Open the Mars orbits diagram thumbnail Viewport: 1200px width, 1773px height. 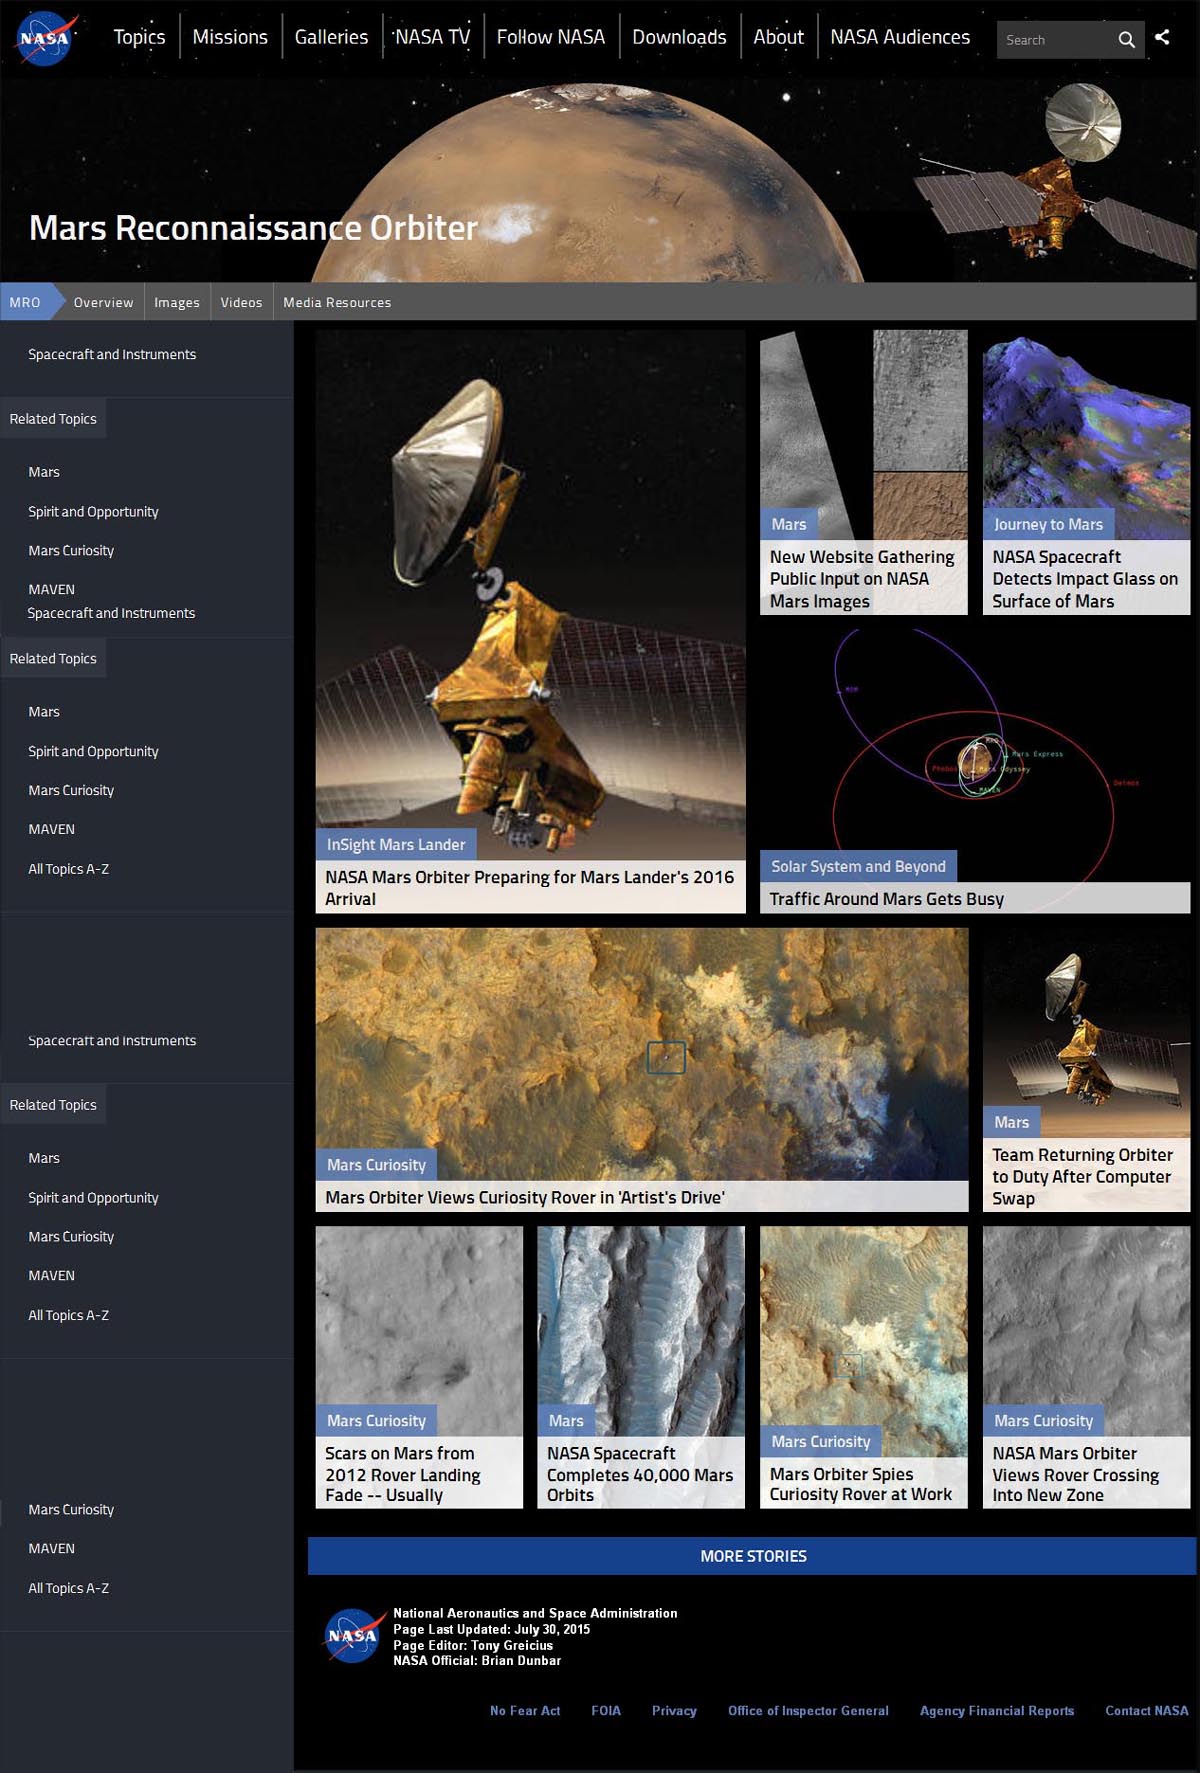coord(975,740)
